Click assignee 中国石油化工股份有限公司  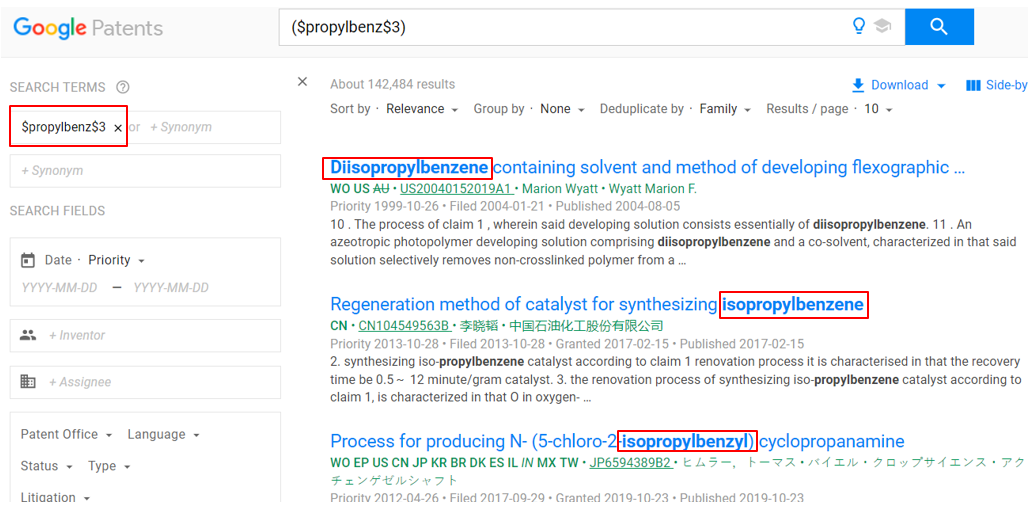point(588,326)
